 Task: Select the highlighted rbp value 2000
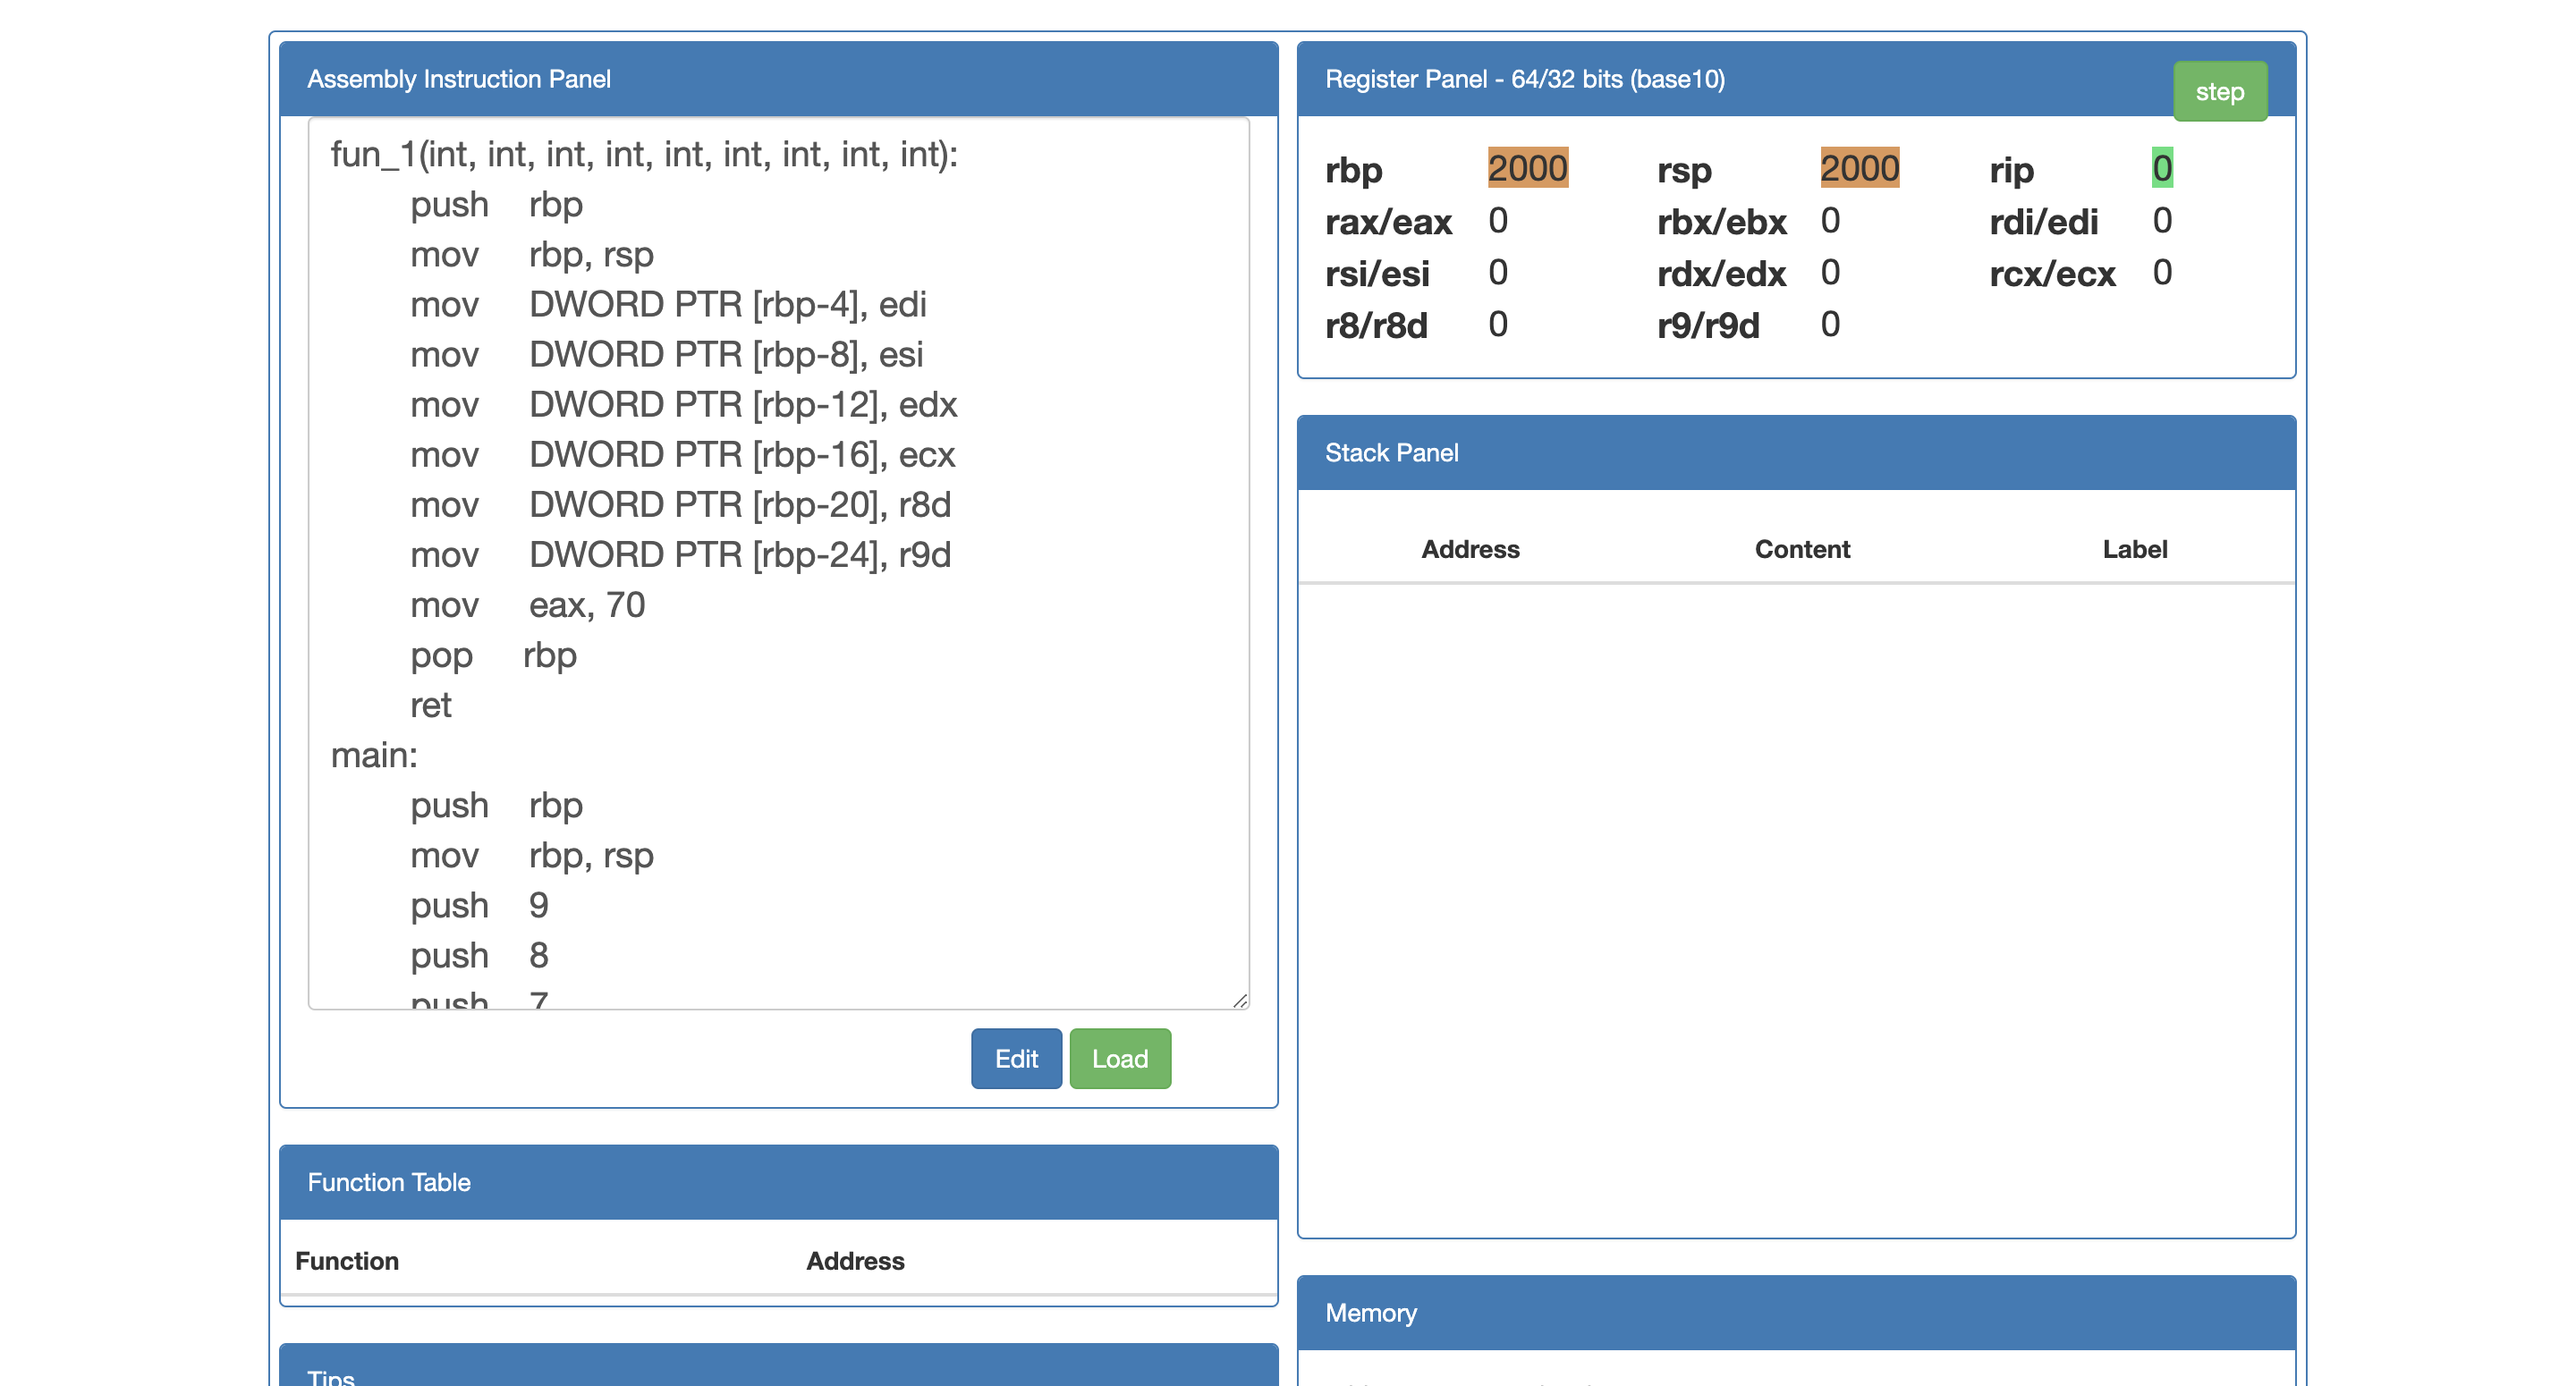pyautogui.click(x=1526, y=168)
